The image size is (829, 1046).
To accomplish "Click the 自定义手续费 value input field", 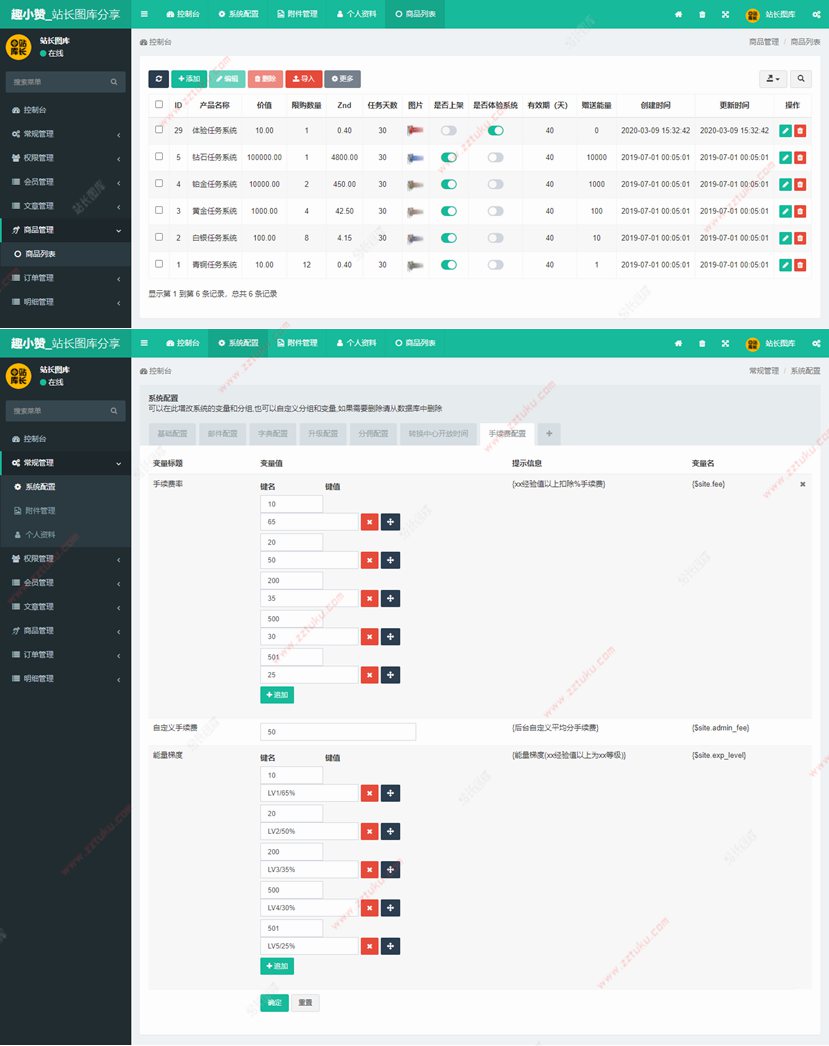I will [337, 732].
